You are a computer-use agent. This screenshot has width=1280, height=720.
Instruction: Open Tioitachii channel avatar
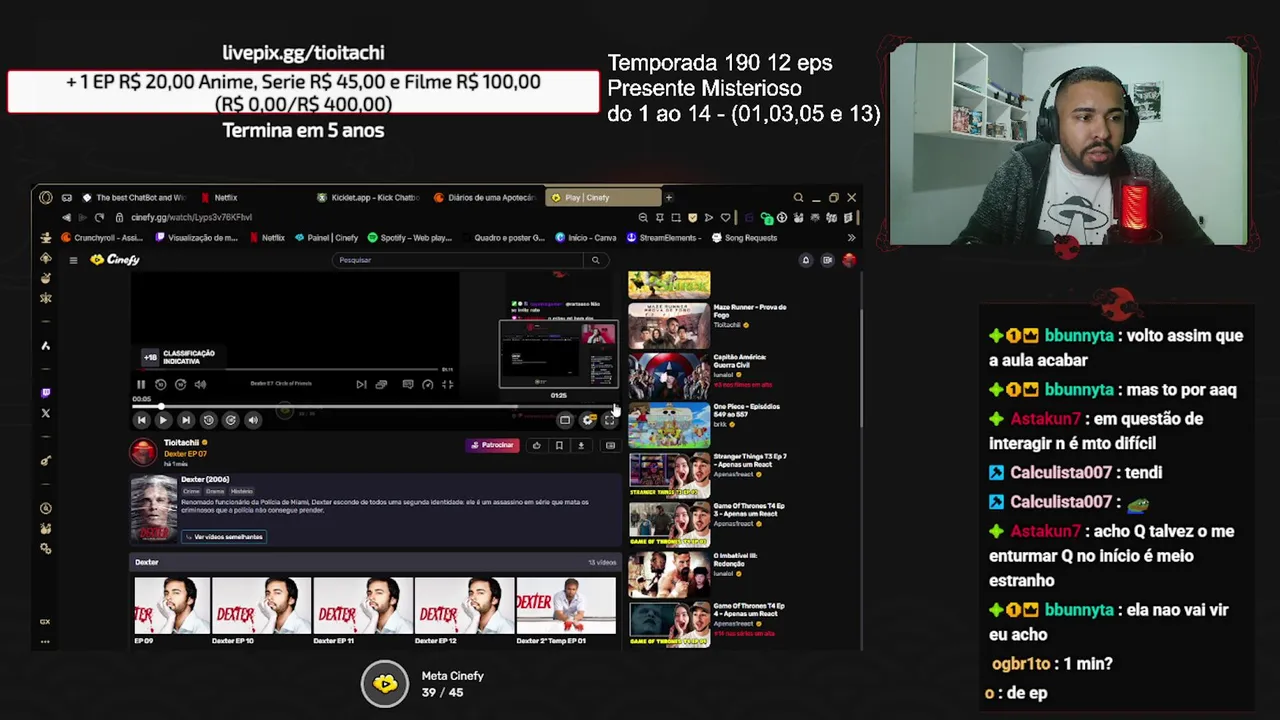pyautogui.click(x=144, y=452)
